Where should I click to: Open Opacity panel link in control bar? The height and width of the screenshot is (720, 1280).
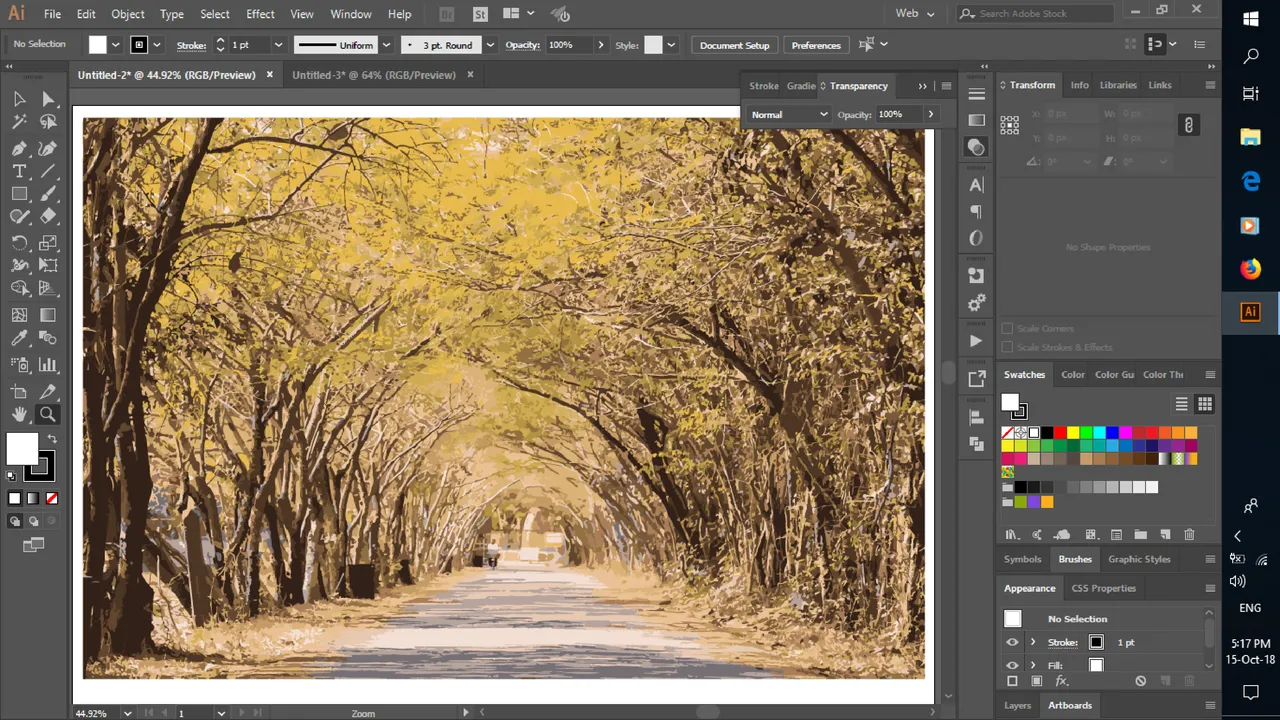[523, 45]
